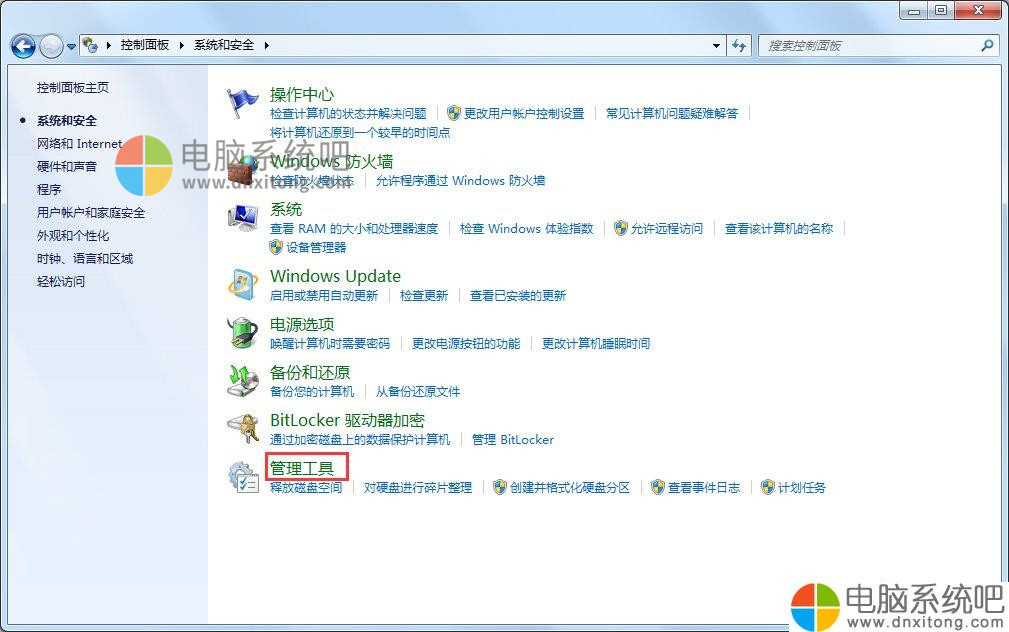Open 网络和 Internet category in sidebar
The height and width of the screenshot is (632, 1009).
[79, 144]
